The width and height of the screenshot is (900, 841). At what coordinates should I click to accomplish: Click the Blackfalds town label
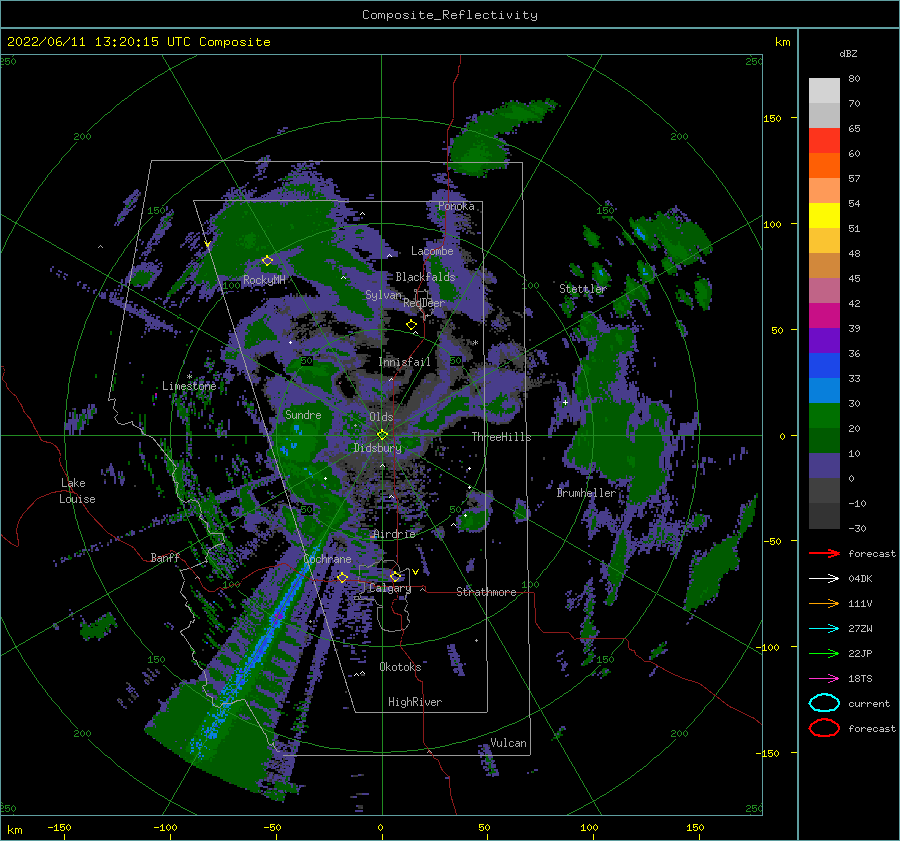click(425, 277)
